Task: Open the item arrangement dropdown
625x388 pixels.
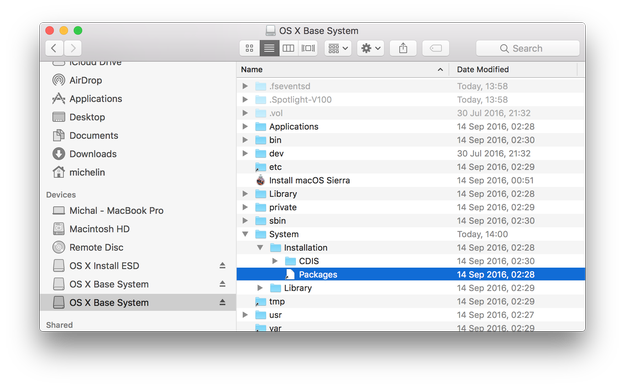Action: (x=338, y=48)
